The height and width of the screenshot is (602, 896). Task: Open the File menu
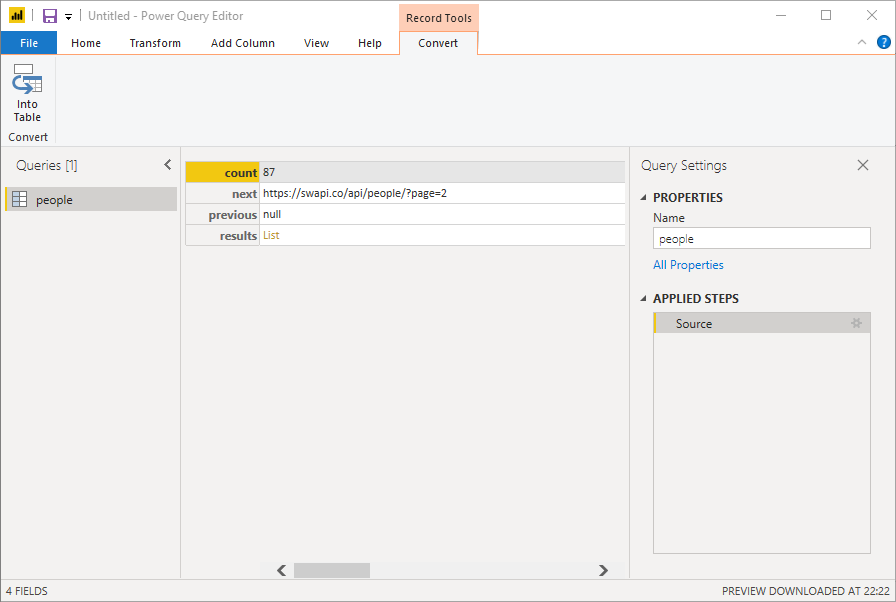tap(29, 43)
